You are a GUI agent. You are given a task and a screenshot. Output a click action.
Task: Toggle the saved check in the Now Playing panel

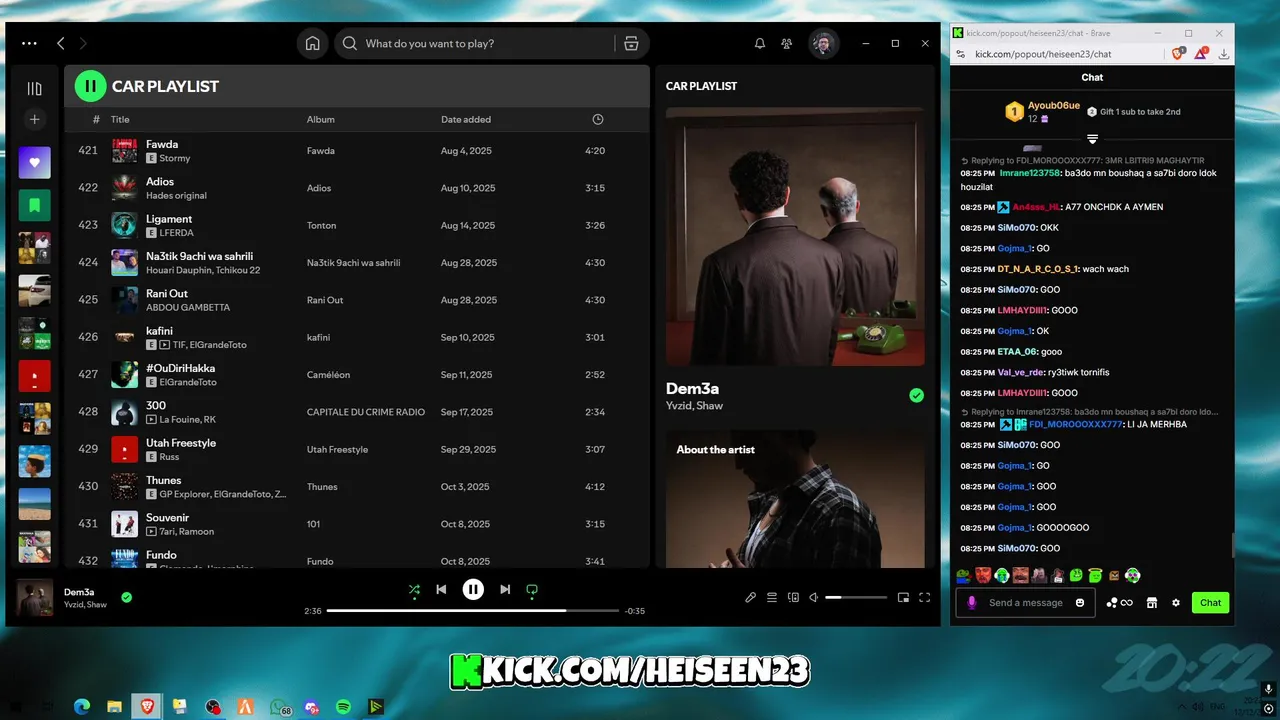916,395
